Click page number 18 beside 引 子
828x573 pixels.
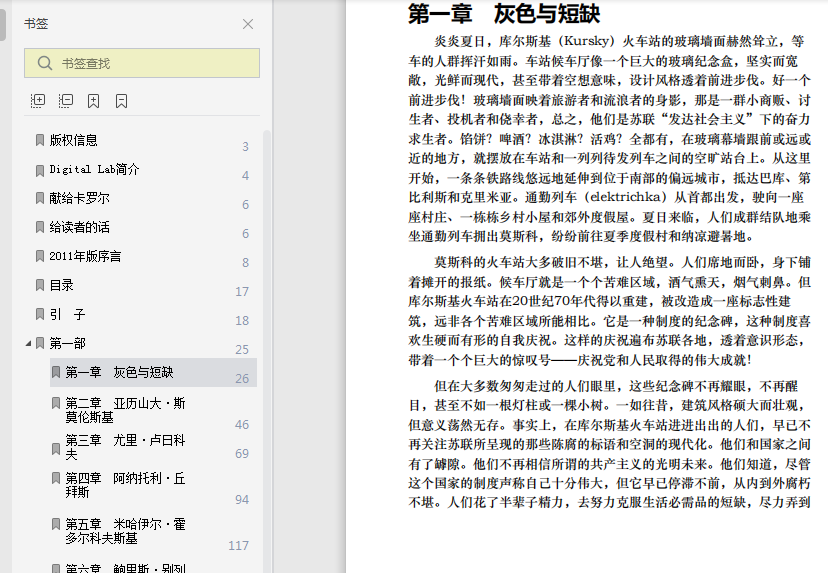(242, 321)
